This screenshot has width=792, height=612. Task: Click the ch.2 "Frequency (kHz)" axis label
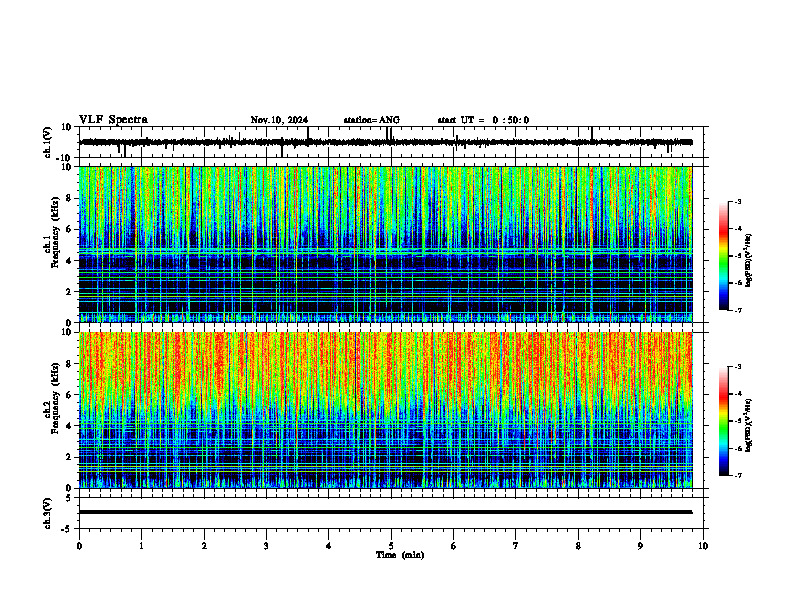pos(54,398)
